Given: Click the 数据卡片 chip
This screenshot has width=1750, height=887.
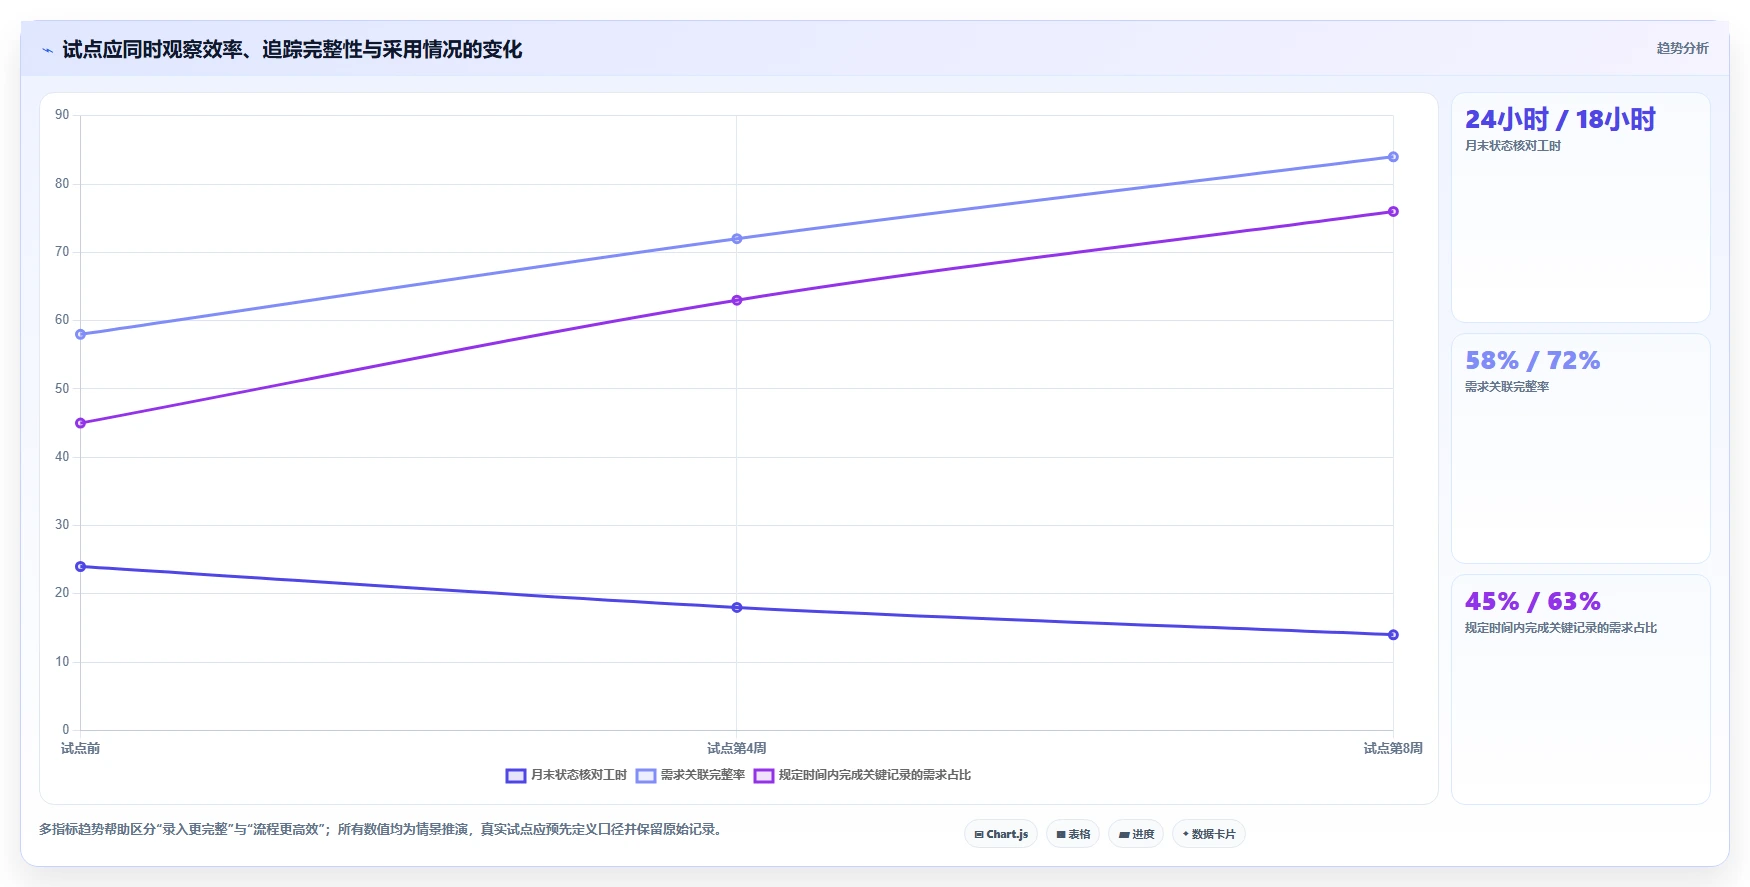Looking at the screenshot, I should [1209, 834].
